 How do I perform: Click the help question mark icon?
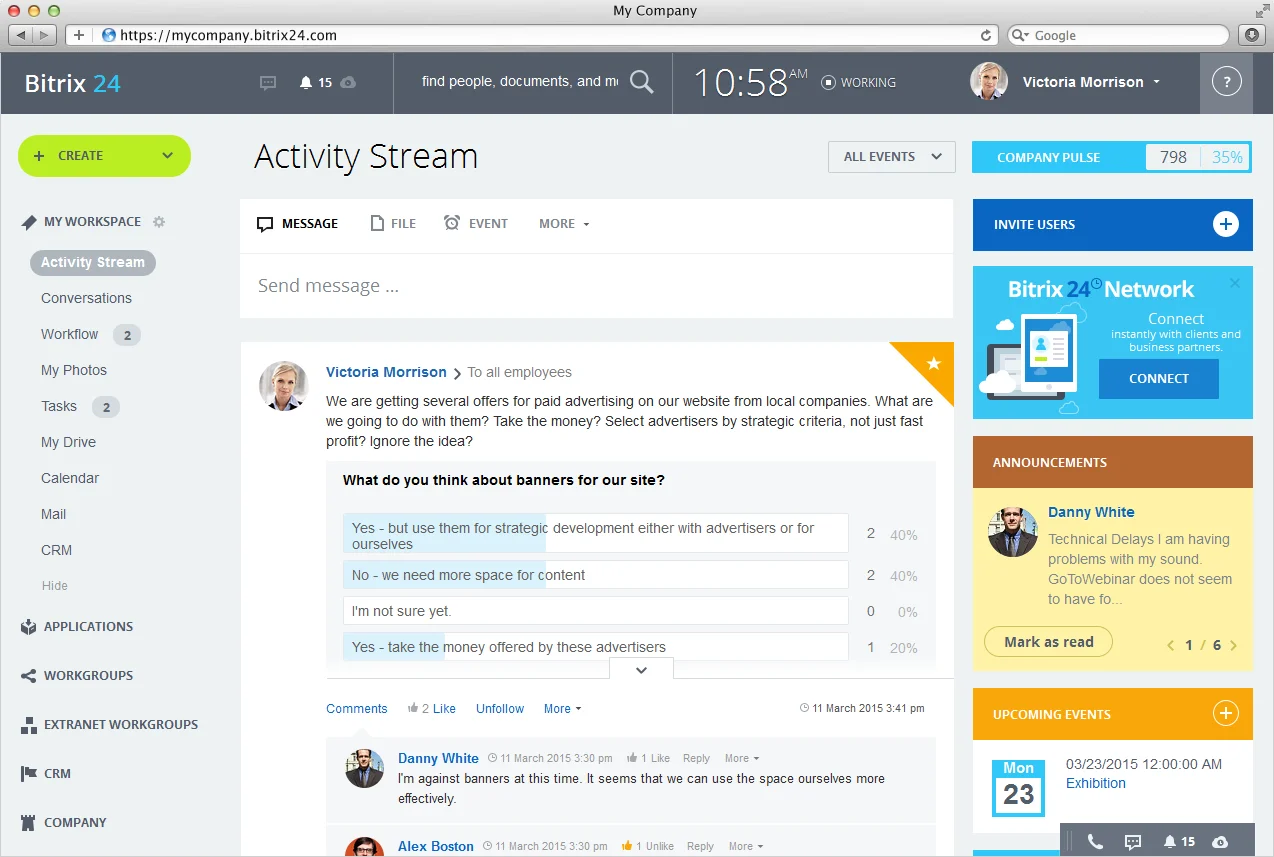(1226, 82)
